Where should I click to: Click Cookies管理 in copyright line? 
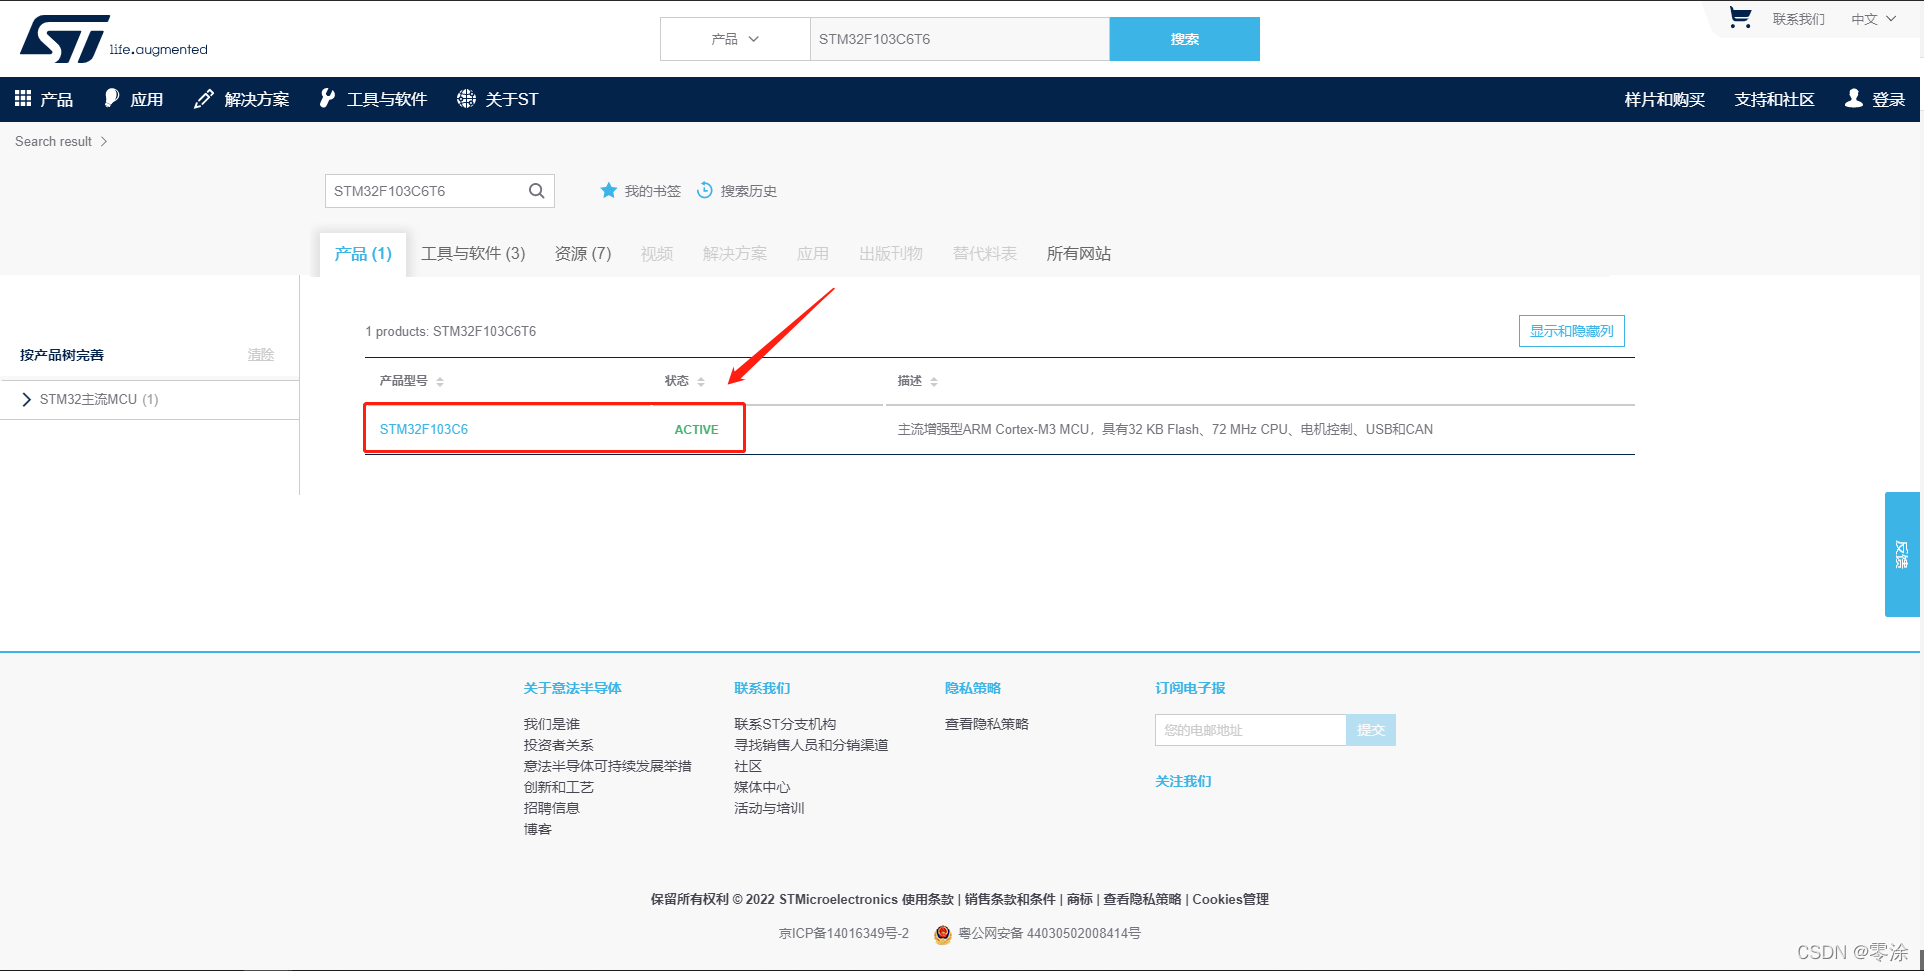pyautogui.click(x=1231, y=899)
